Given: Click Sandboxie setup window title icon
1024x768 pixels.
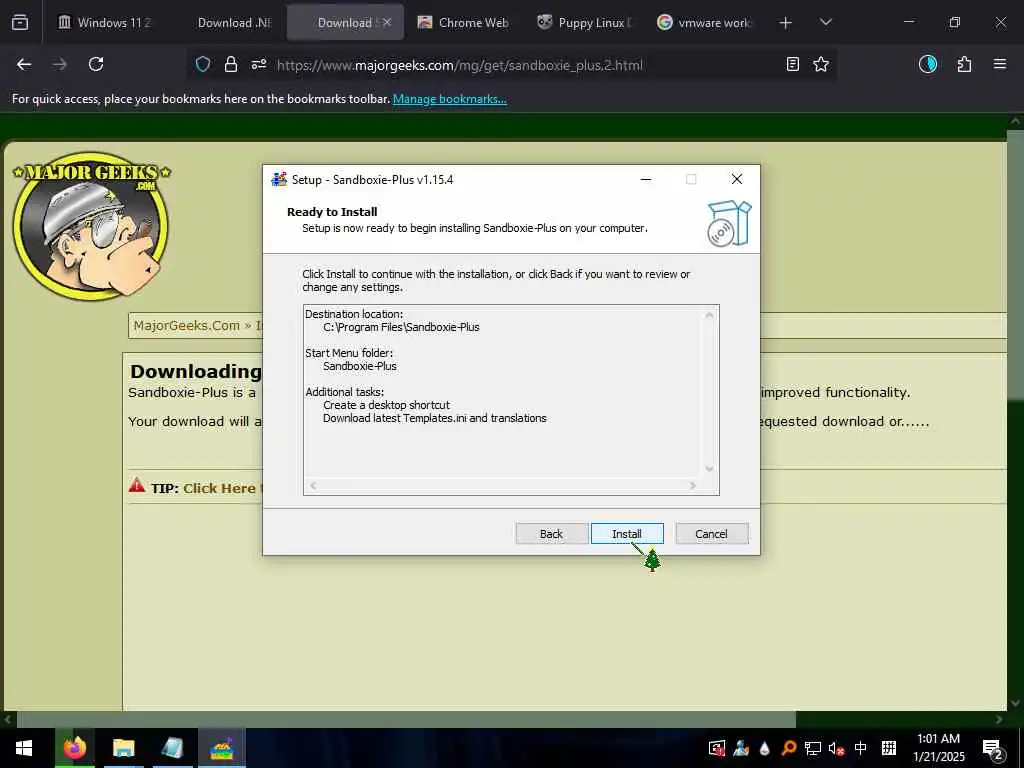Looking at the screenshot, I should pyautogui.click(x=279, y=179).
